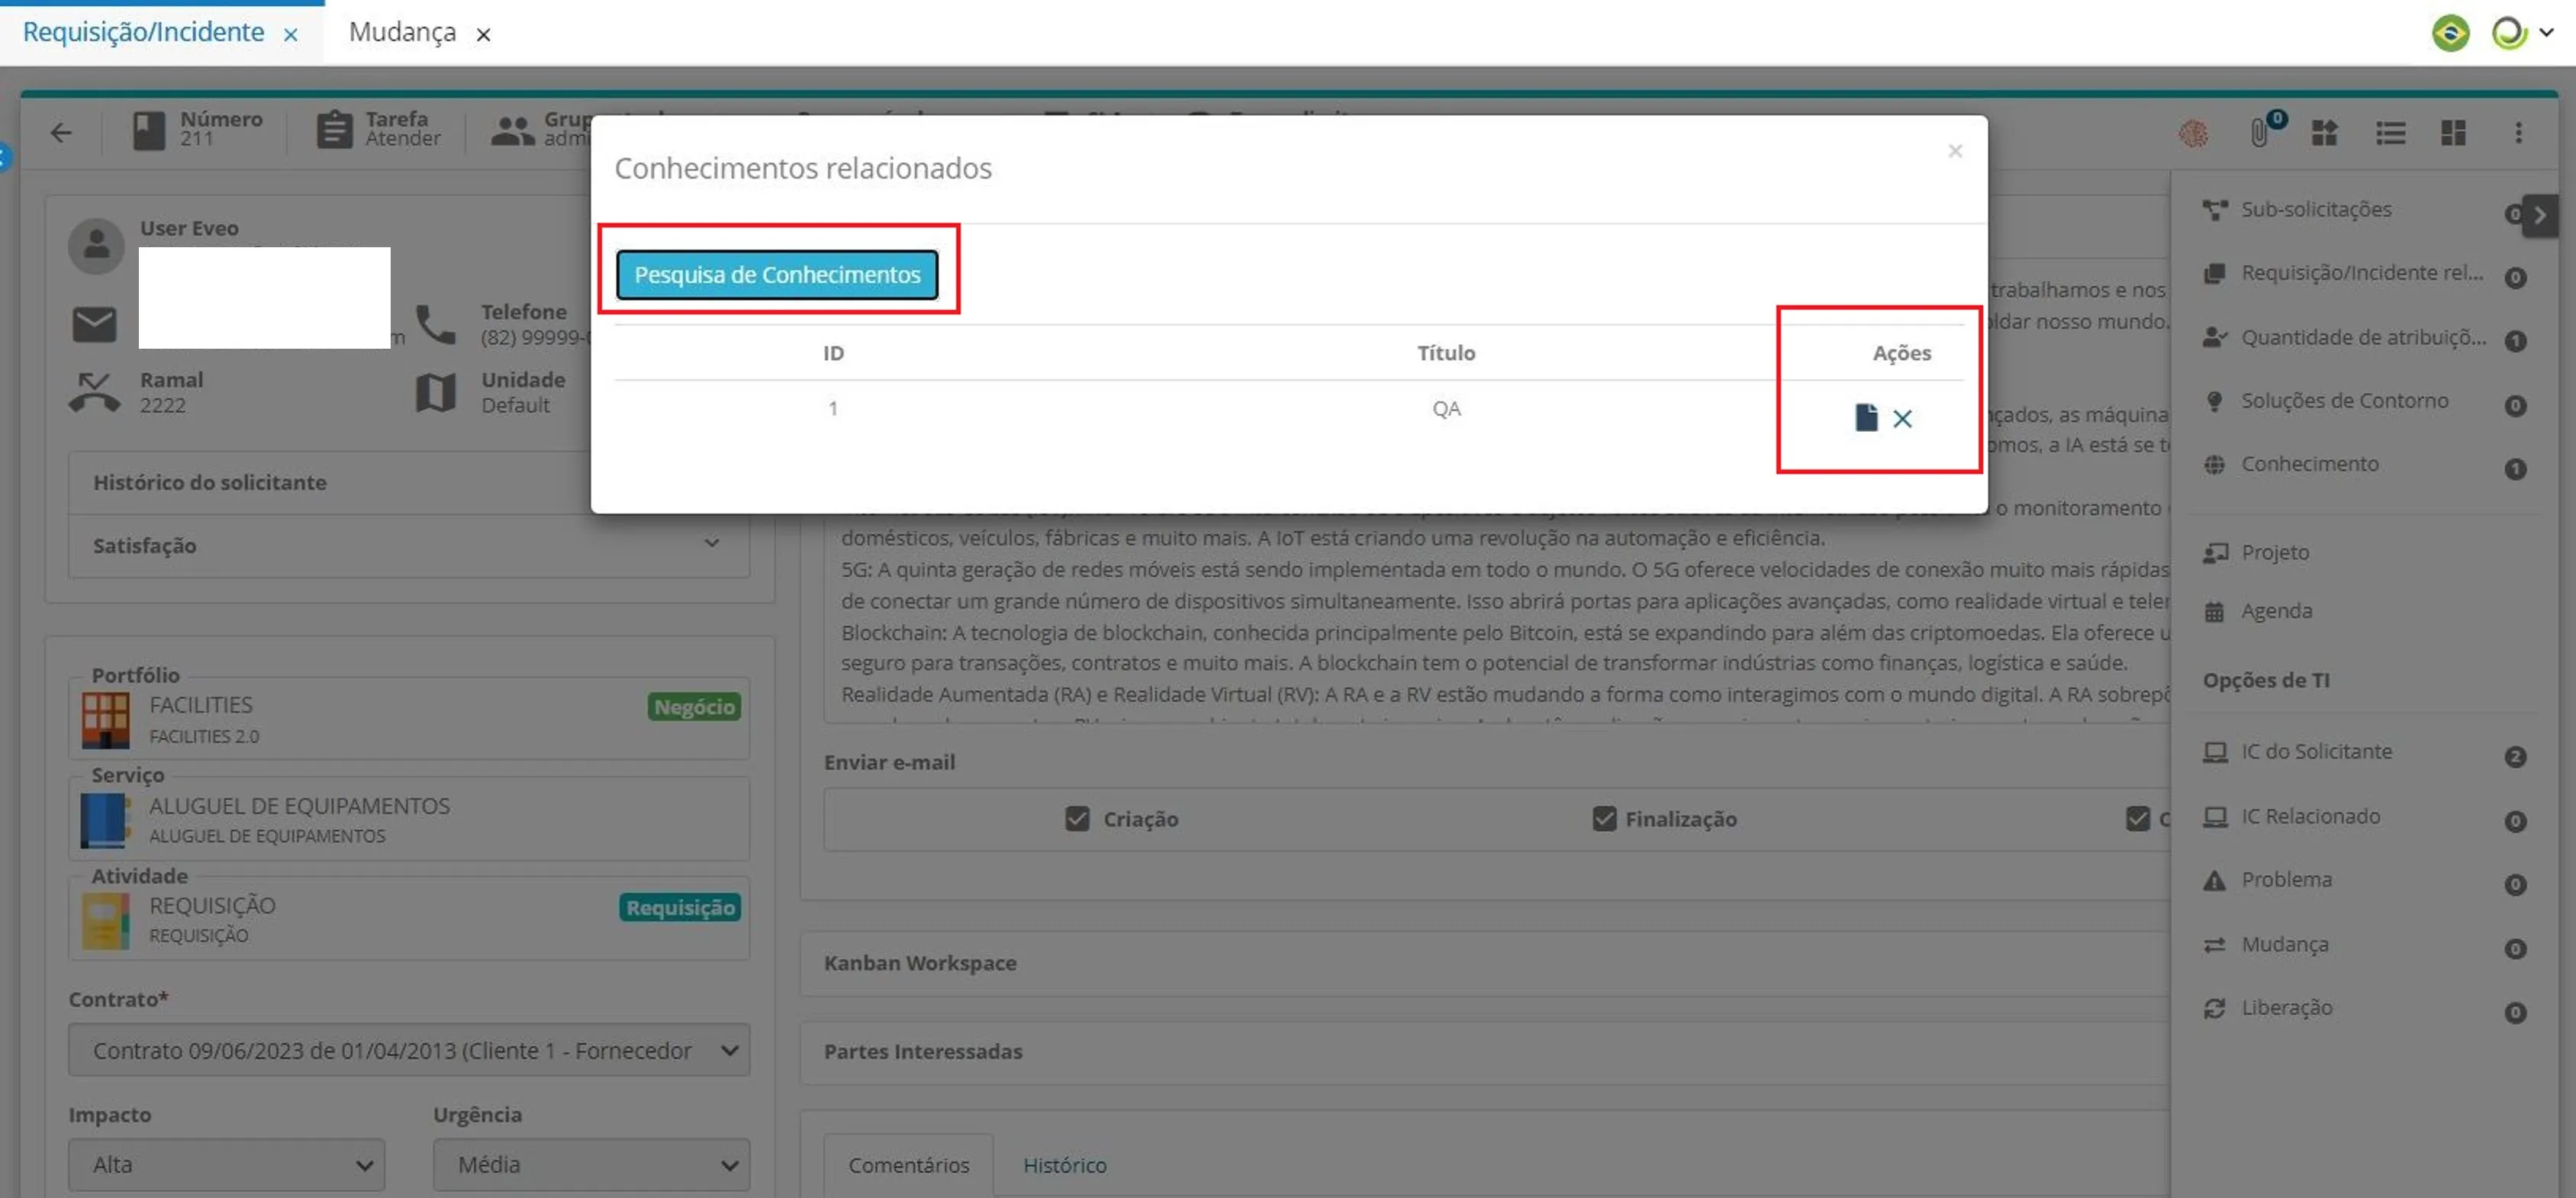
Task: Open the attachments paperclip icon
Action: click(x=2260, y=132)
